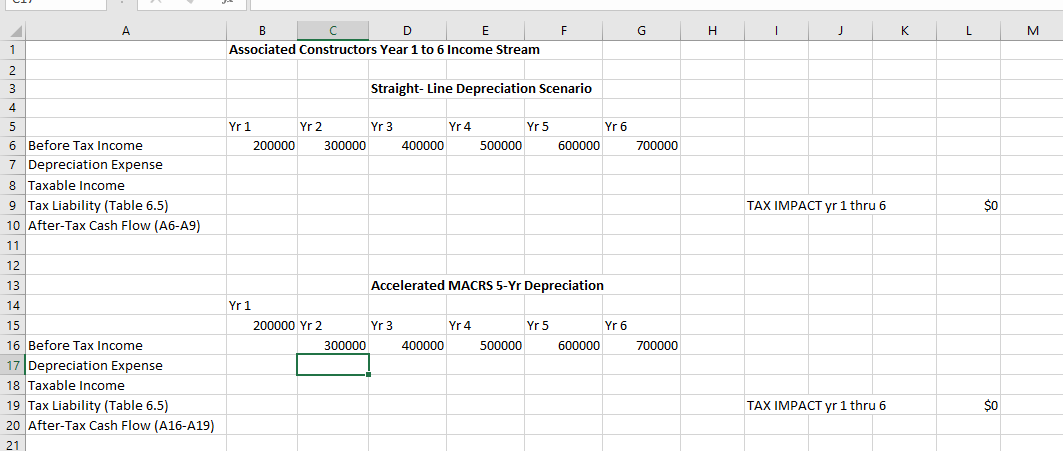Screen dimensions: 1063x451
Task: Click the 400000 value in row 16
Action: click(x=422, y=346)
